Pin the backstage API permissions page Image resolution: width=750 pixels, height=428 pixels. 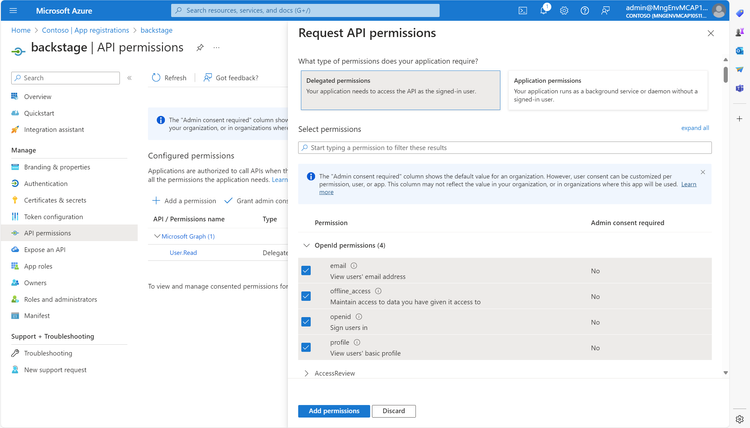(x=200, y=48)
